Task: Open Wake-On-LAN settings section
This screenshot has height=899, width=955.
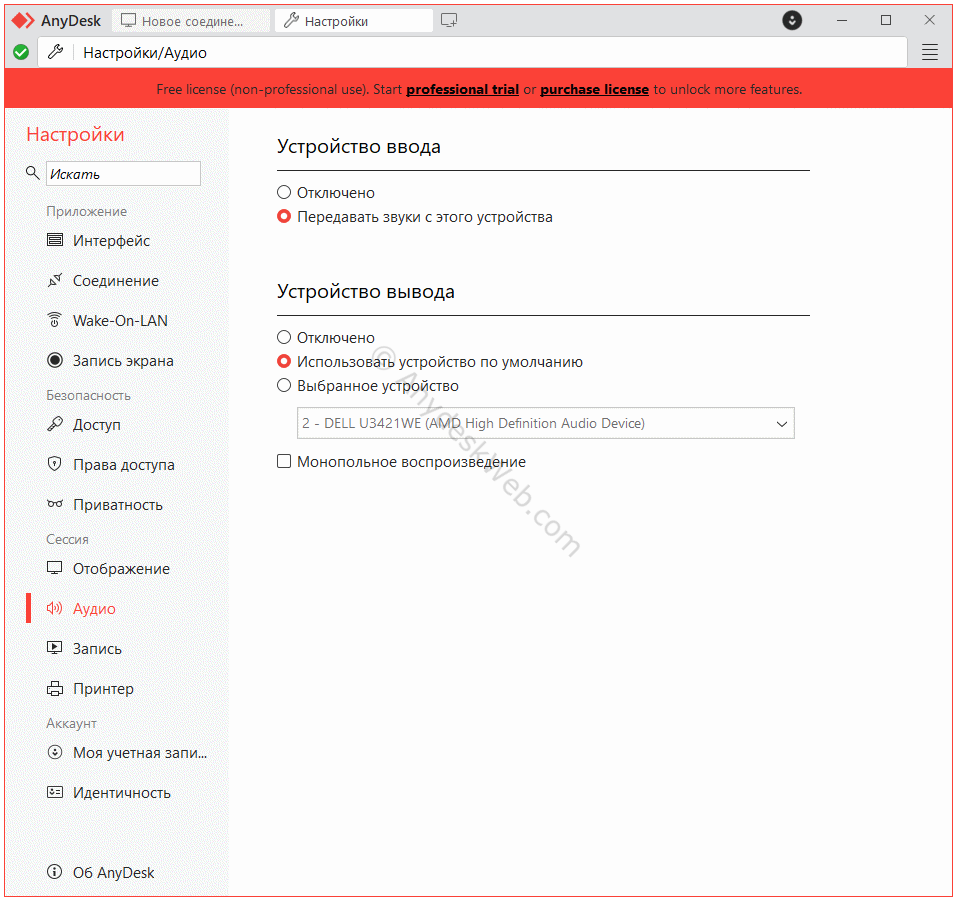Action: click(120, 321)
